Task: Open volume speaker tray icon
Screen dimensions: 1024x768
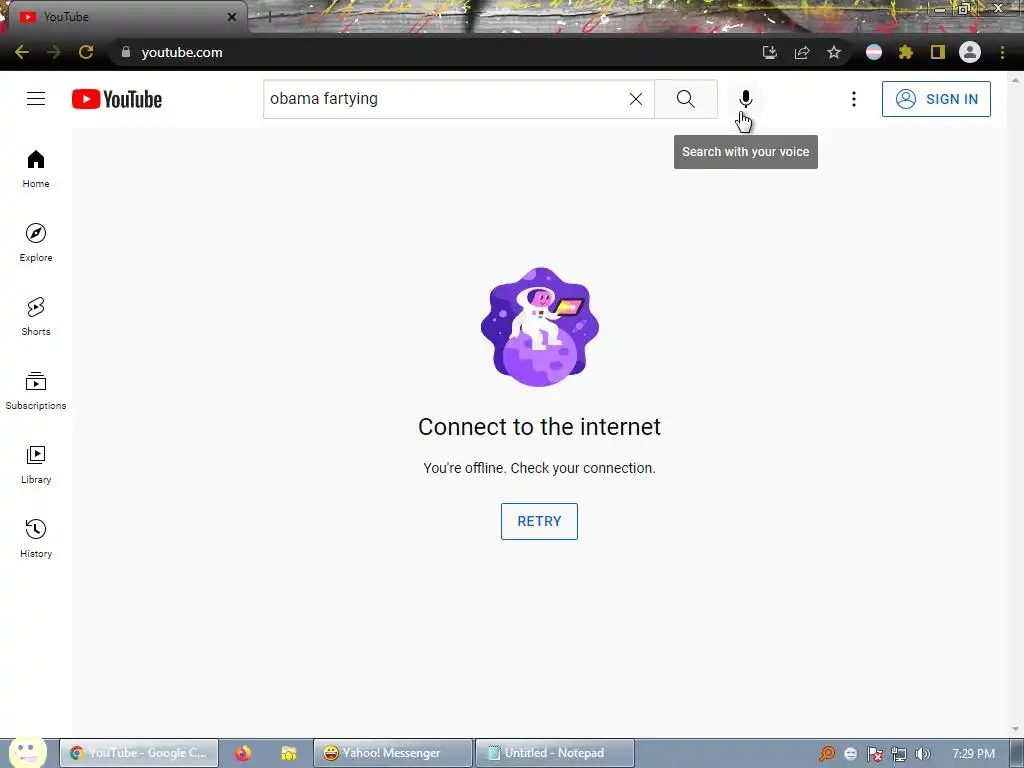Action: 922,754
